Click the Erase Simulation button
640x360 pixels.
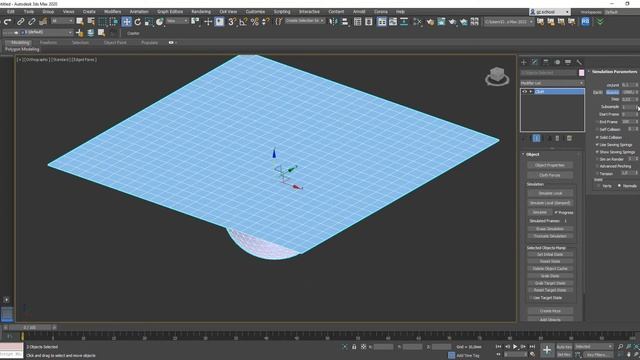(550, 229)
